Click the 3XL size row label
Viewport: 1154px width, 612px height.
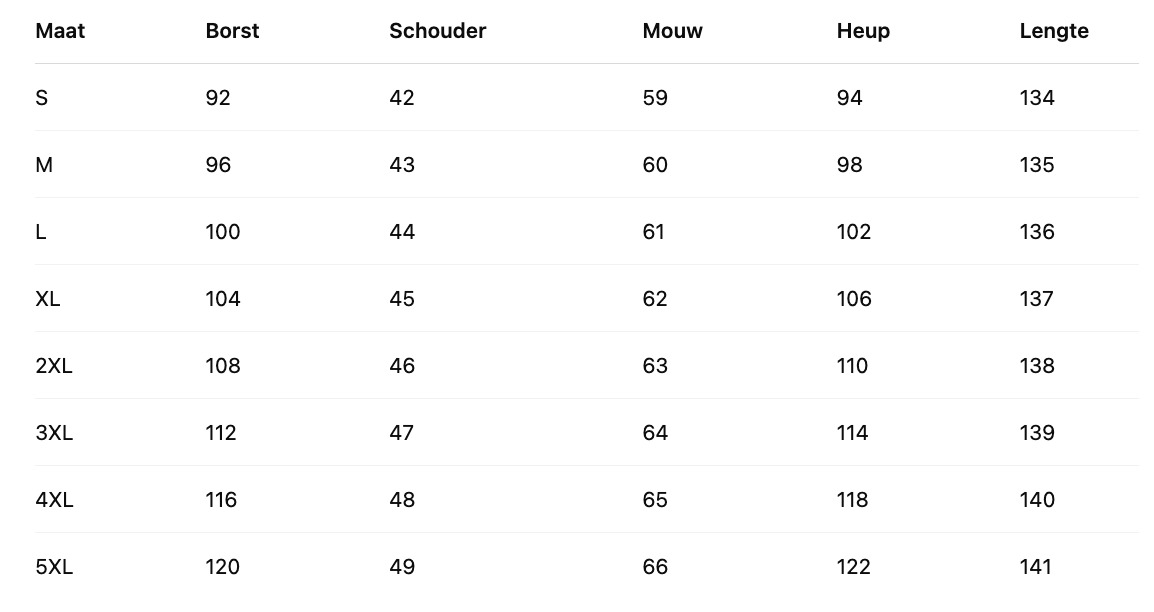pyautogui.click(x=54, y=433)
